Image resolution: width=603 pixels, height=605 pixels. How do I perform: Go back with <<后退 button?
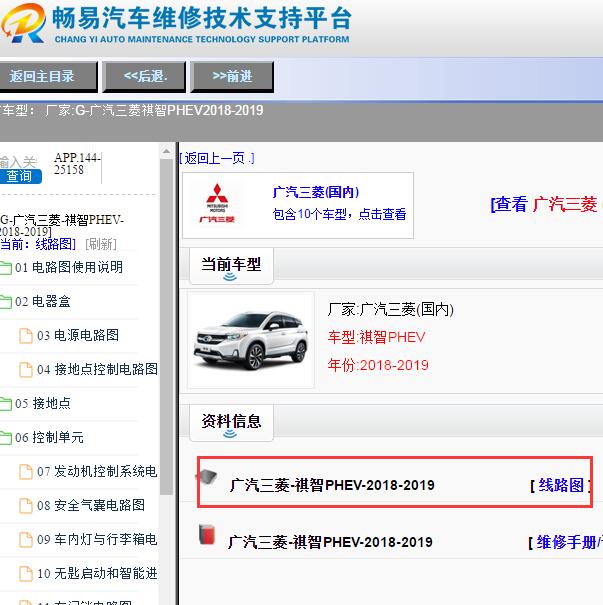pyautogui.click(x=144, y=76)
